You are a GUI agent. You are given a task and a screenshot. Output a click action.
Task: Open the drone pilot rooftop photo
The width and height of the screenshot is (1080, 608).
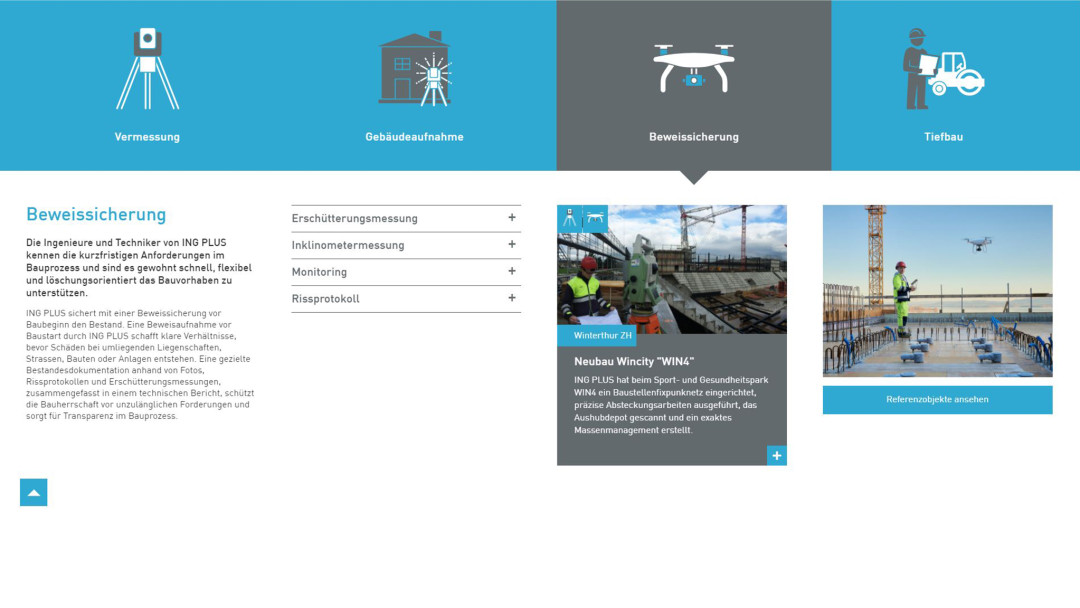pos(937,290)
